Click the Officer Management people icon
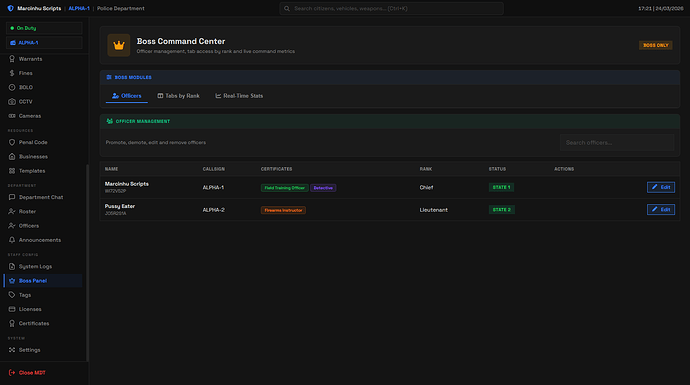 (x=110, y=121)
